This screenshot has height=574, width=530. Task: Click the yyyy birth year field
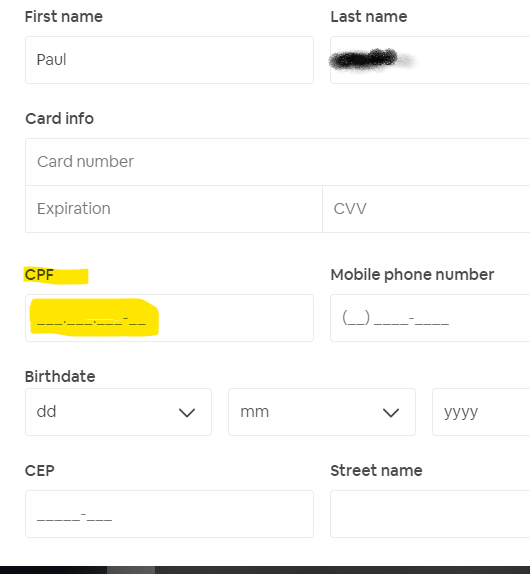(x=481, y=412)
